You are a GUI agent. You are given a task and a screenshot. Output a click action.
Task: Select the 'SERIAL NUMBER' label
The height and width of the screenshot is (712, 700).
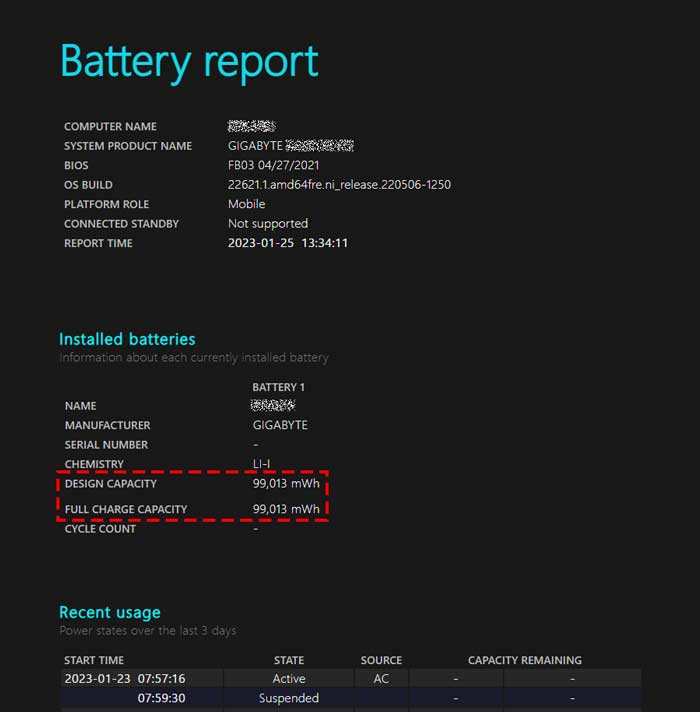tap(106, 445)
